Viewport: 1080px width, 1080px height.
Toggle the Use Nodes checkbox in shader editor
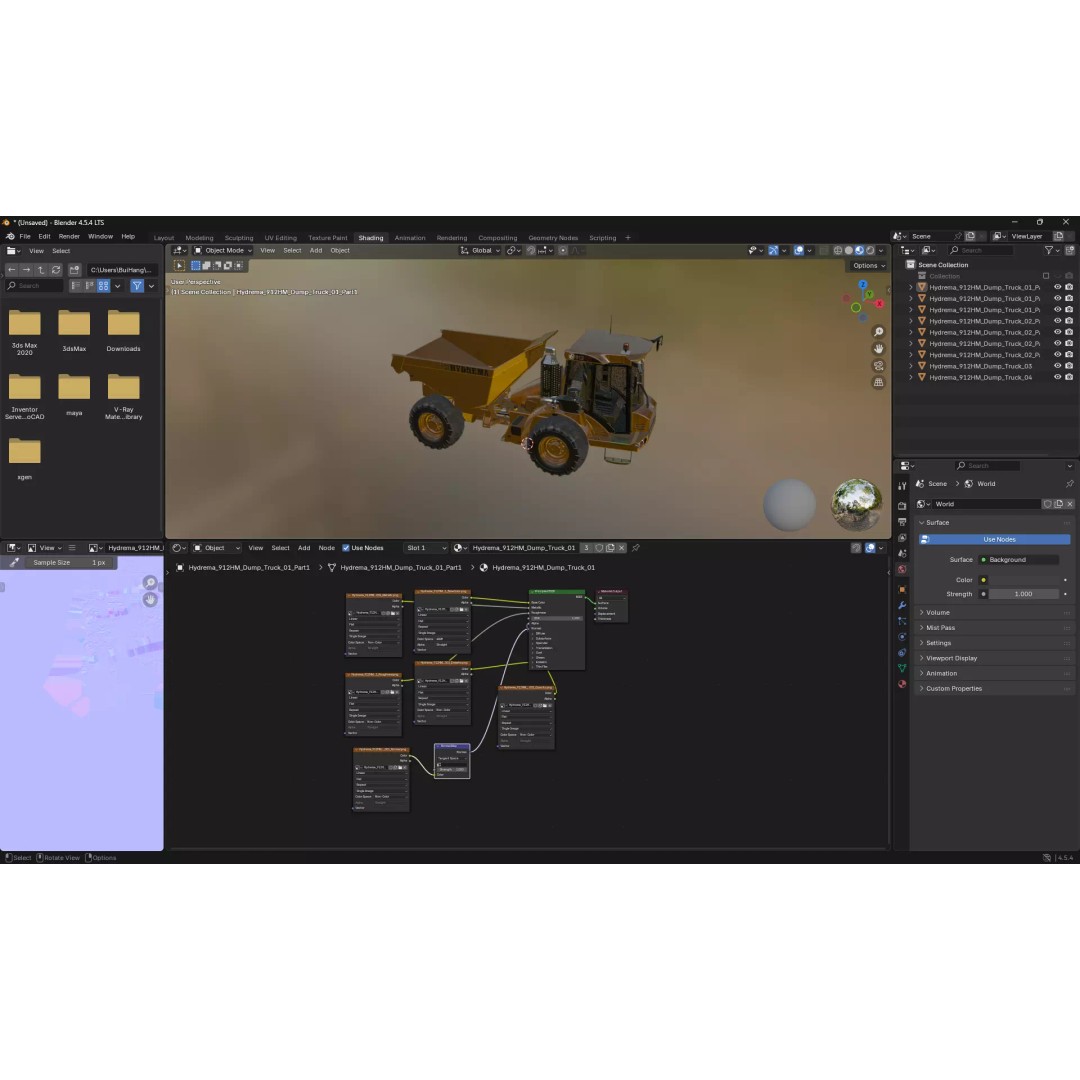[346, 548]
